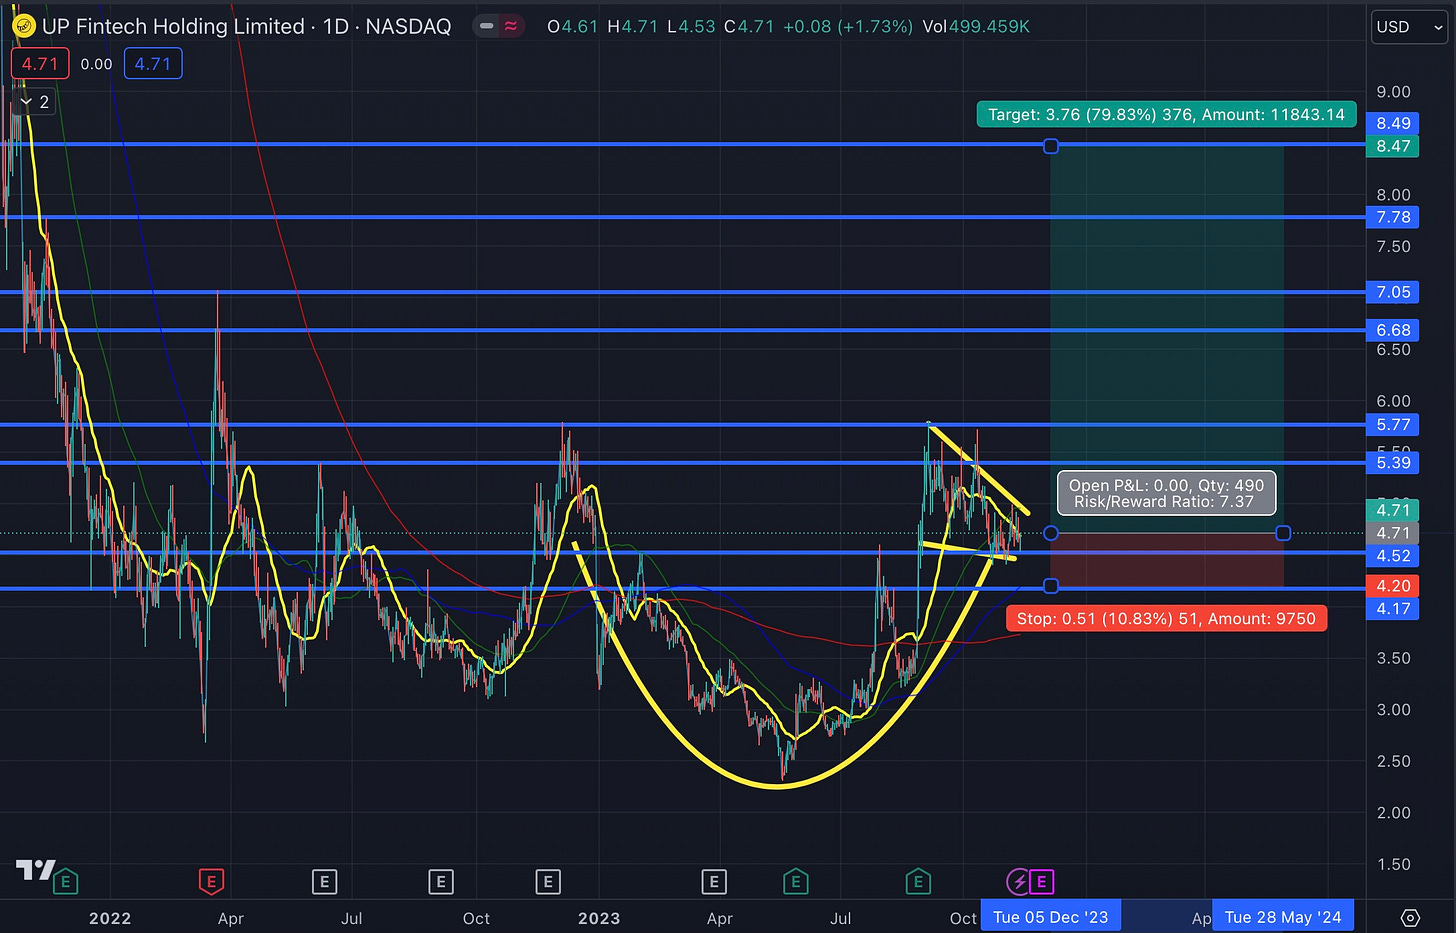Click the 8.49 price axis label
The height and width of the screenshot is (933, 1456).
point(1393,124)
